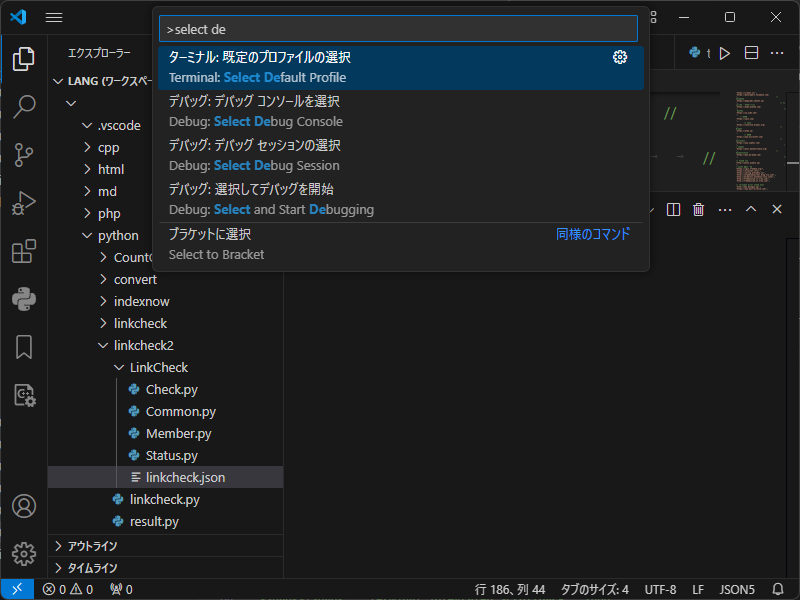Viewport: 800px width, 600px height.
Task: Expand the convert folder
Action: pyautogui.click(x=103, y=280)
